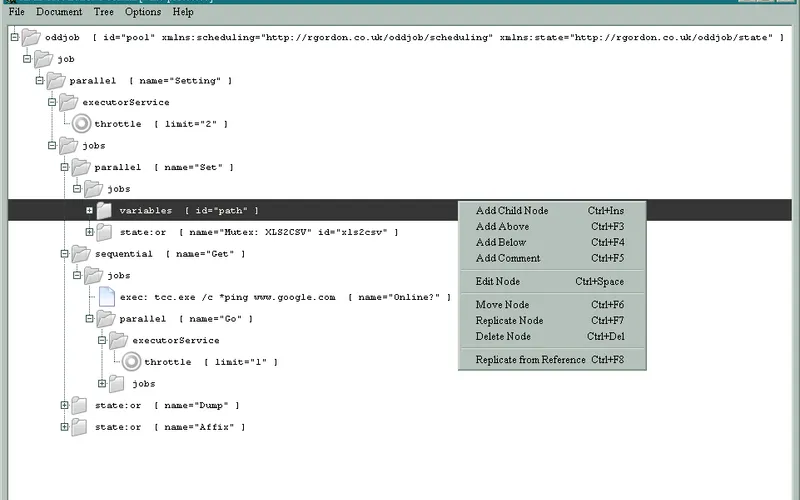
Task: Click the state:or xls2csv folder icon
Action: coord(104,232)
